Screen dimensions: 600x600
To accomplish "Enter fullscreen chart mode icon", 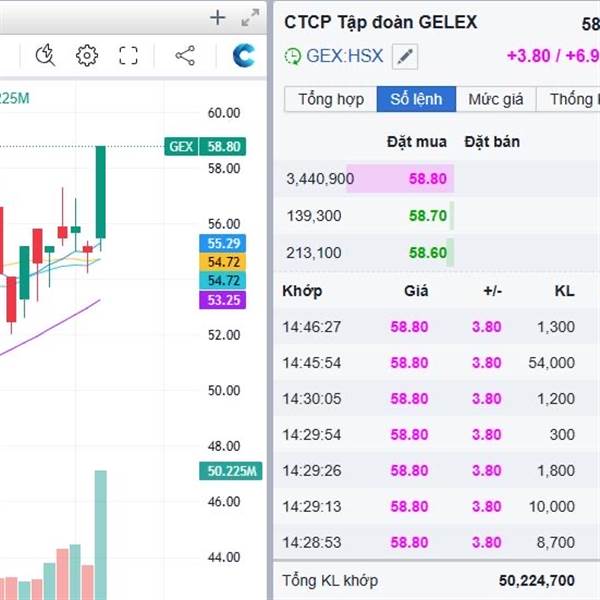I will point(128,56).
